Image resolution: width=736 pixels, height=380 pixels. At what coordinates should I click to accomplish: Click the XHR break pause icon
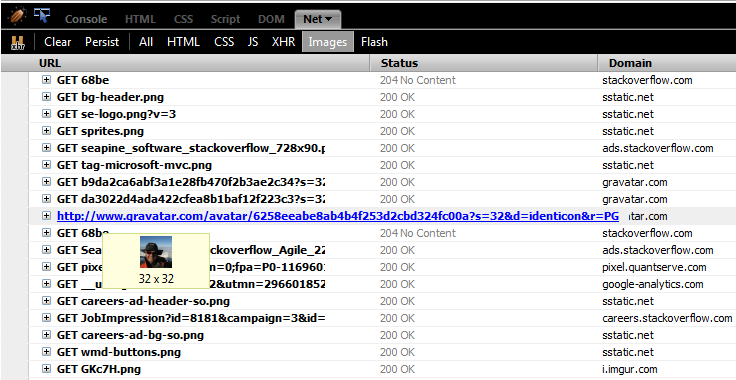tap(18, 43)
